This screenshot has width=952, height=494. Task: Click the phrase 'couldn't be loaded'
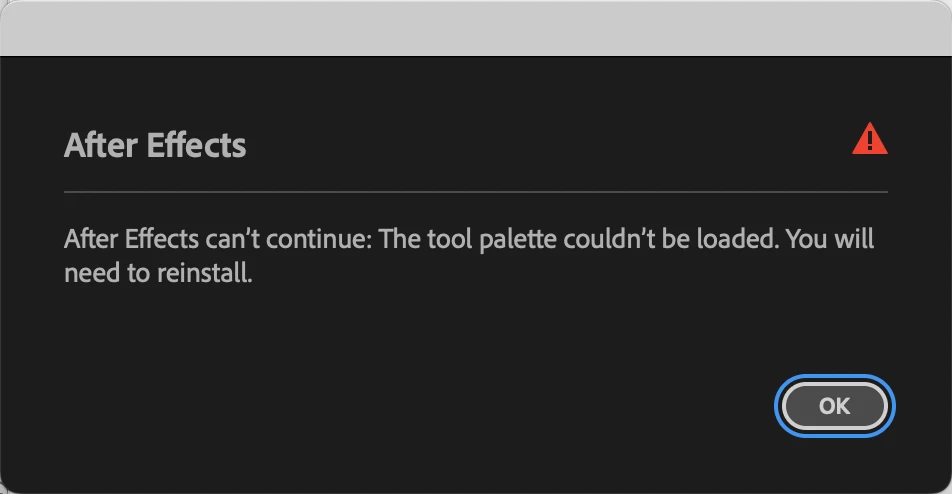pyautogui.click(x=671, y=239)
